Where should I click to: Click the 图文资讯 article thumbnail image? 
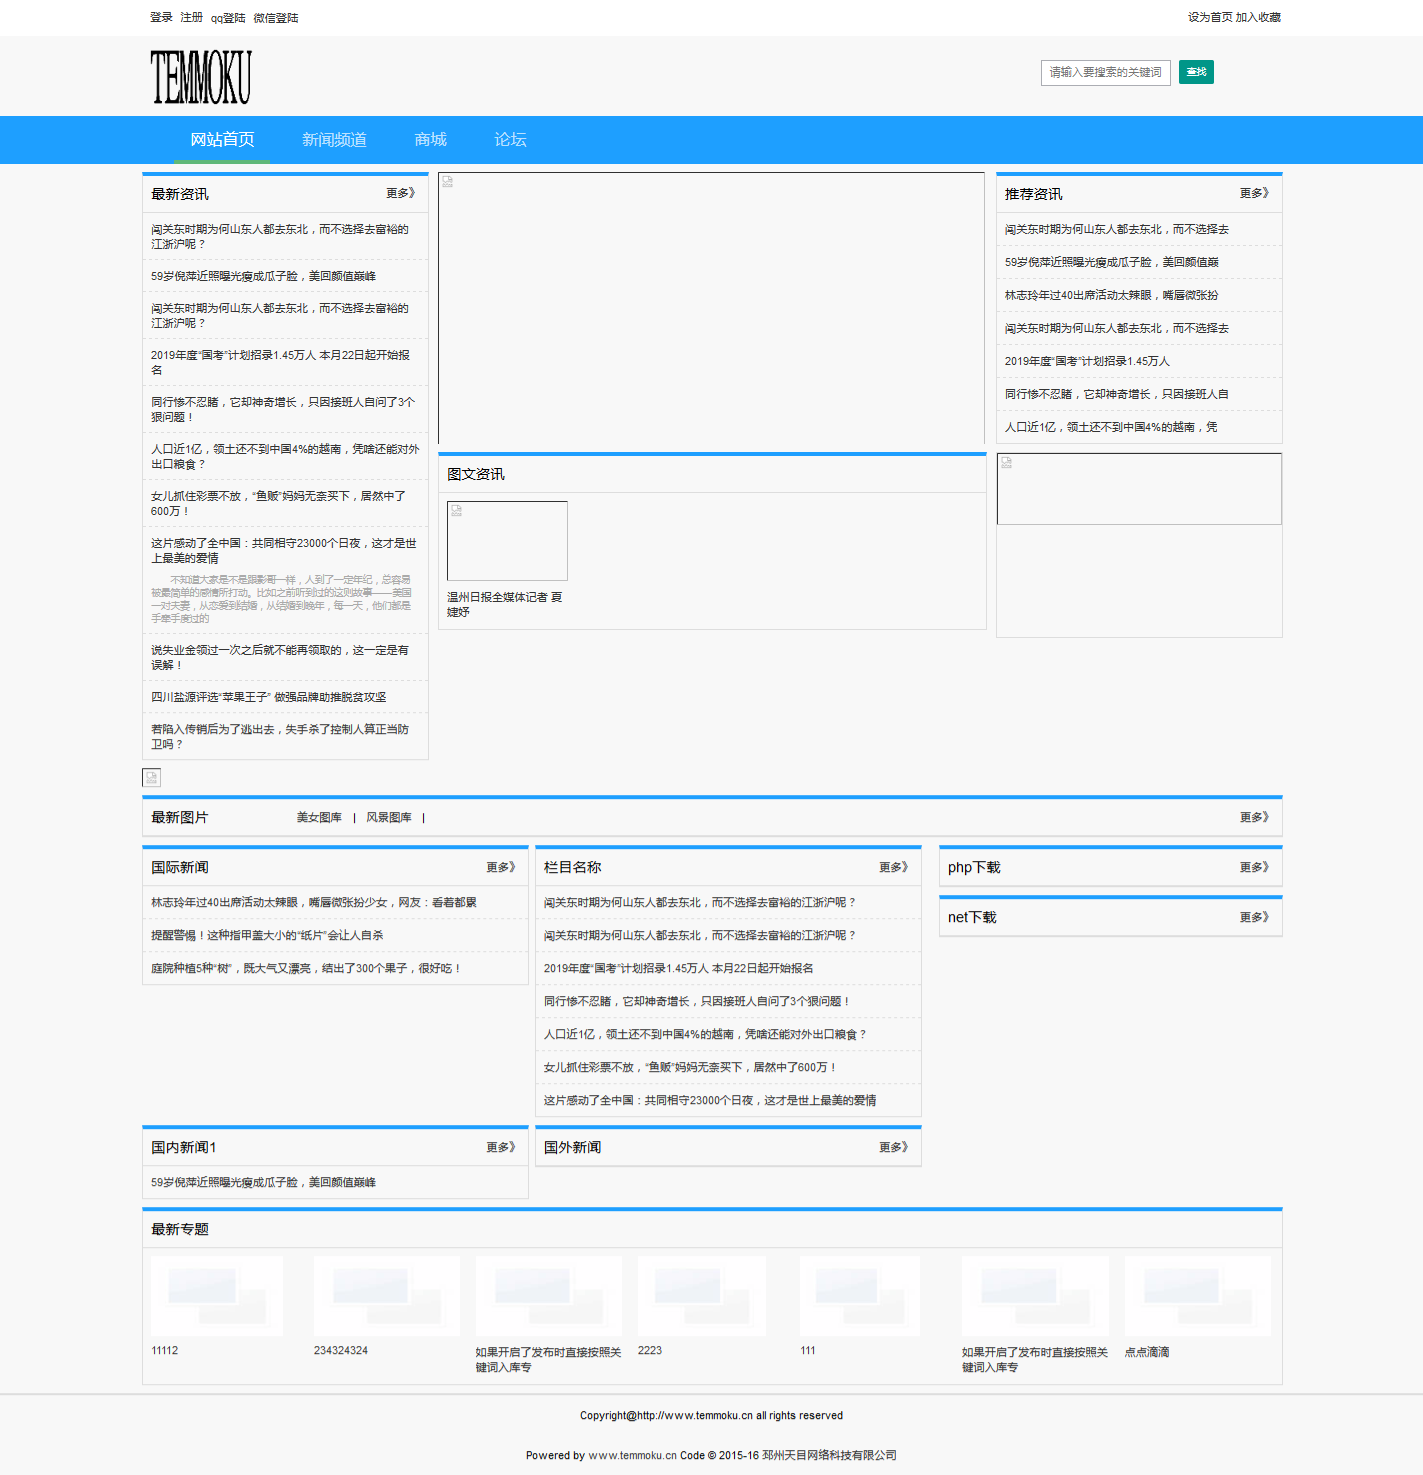click(x=507, y=541)
